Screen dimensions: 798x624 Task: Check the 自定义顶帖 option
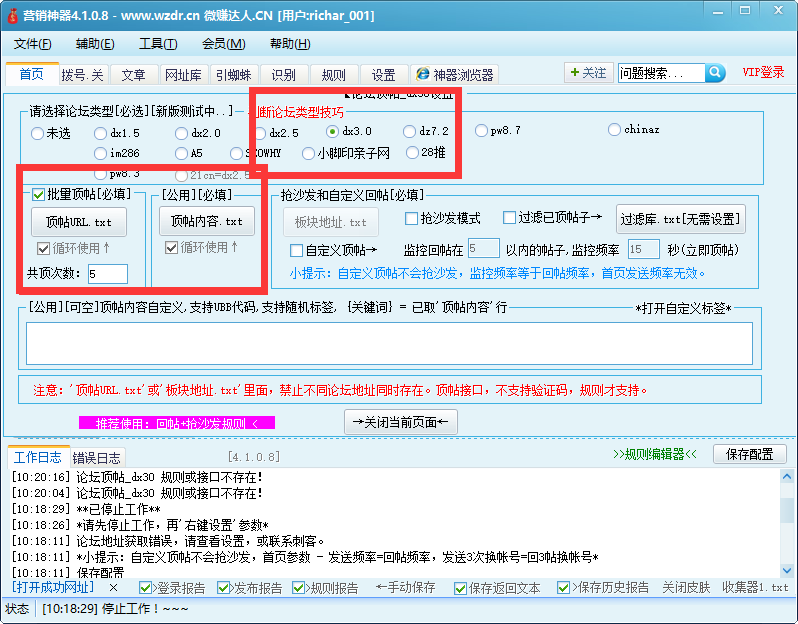click(296, 250)
